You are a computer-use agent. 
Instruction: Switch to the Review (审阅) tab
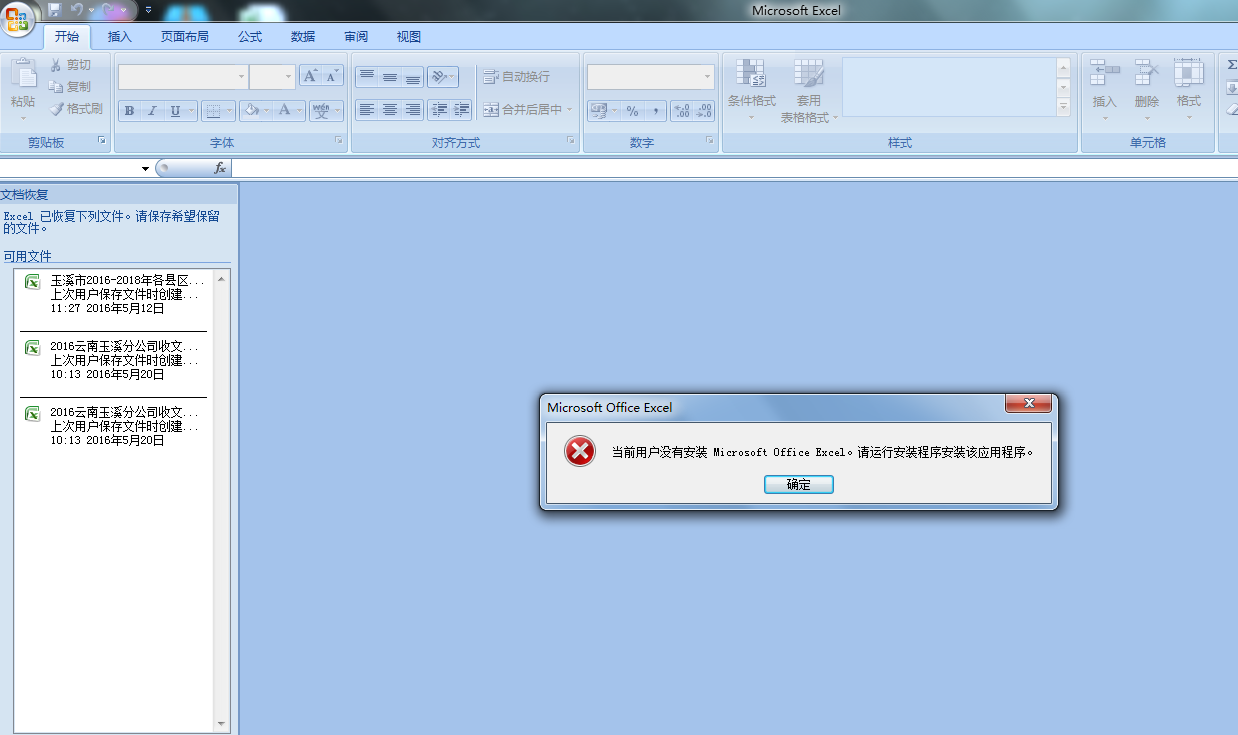pos(356,37)
